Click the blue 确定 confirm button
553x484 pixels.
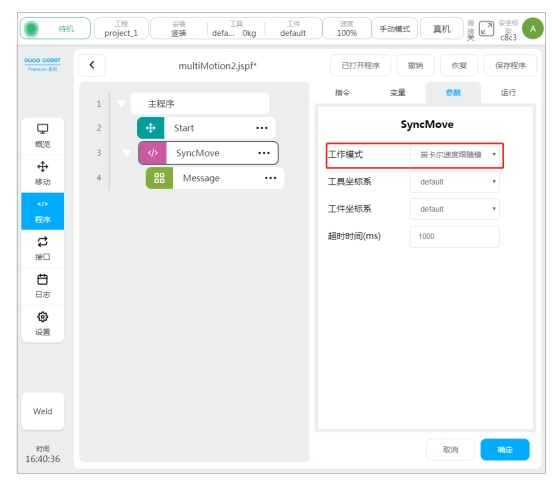pyautogui.click(x=505, y=449)
